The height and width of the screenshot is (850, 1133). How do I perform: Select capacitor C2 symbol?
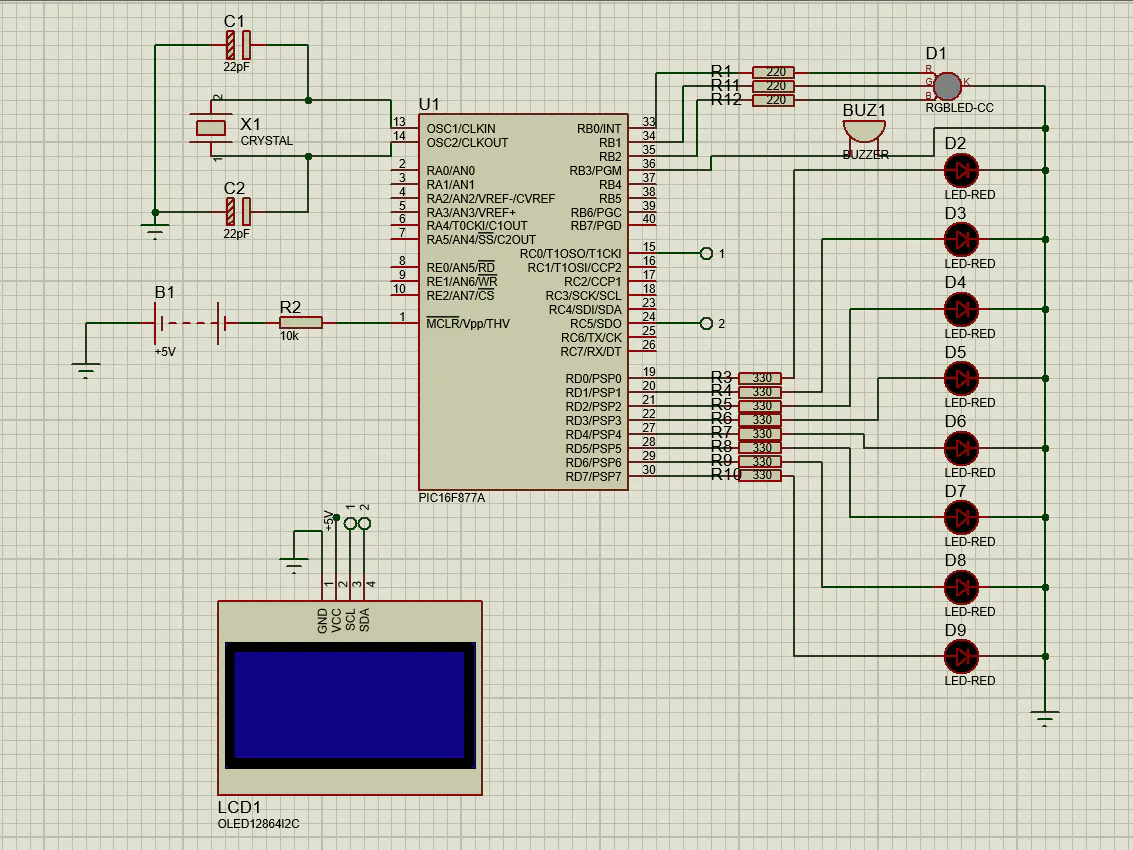tap(238, 212)
